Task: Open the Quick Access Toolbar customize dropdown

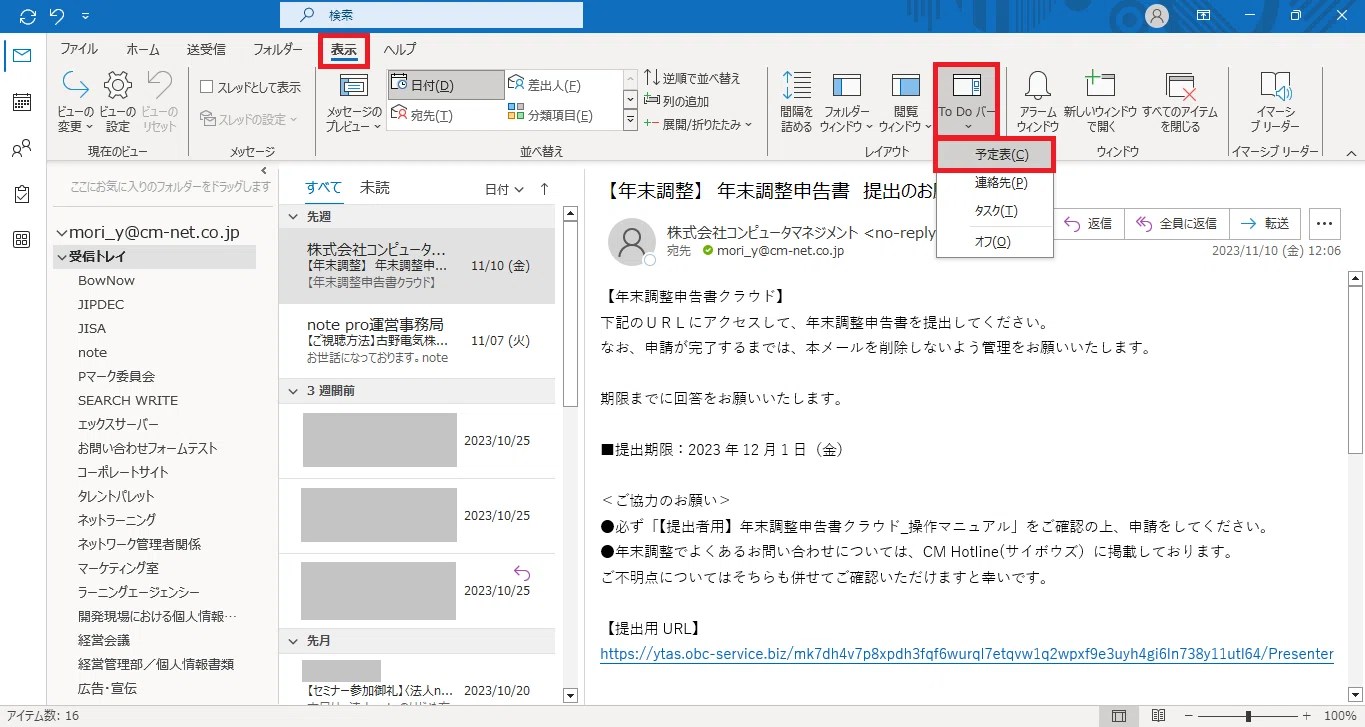Action: (x=85, y=16)
